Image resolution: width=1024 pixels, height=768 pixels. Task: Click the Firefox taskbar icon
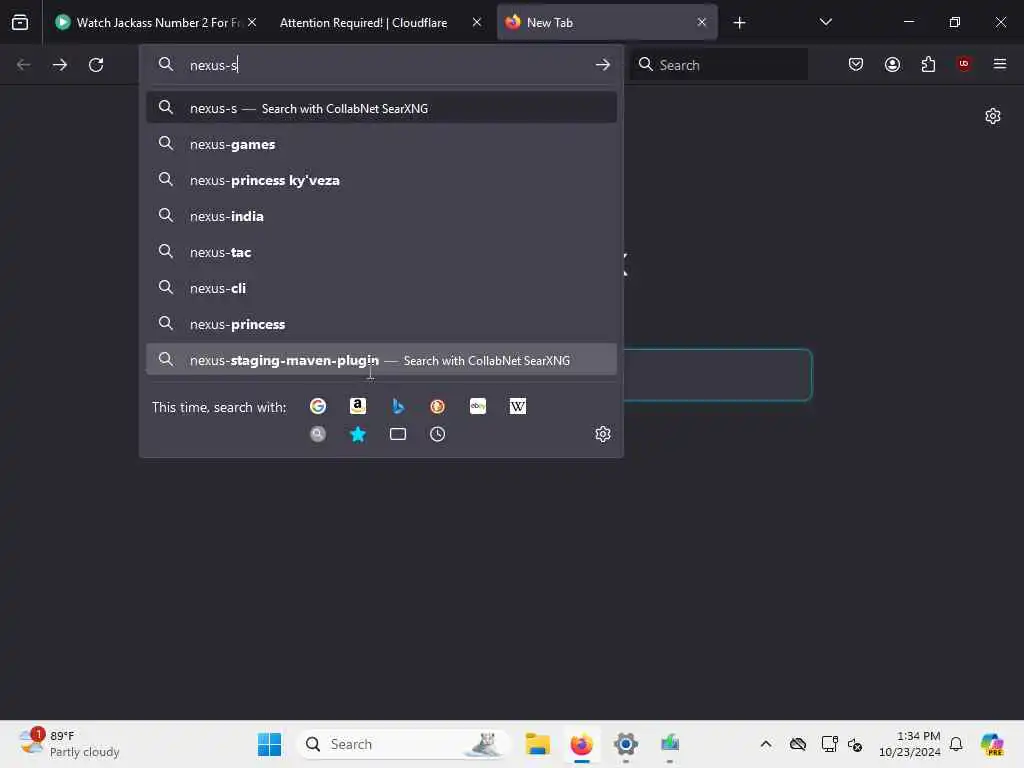[x=581, y=744]
